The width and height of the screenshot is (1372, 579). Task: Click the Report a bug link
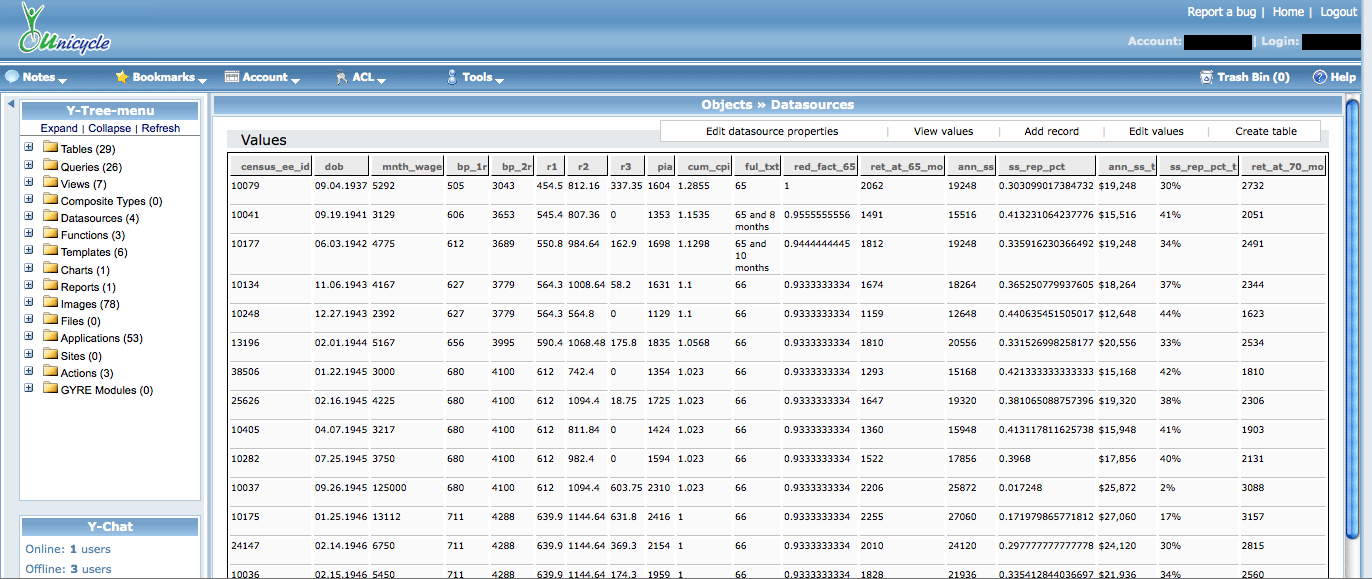click(x=1222, y=12)
